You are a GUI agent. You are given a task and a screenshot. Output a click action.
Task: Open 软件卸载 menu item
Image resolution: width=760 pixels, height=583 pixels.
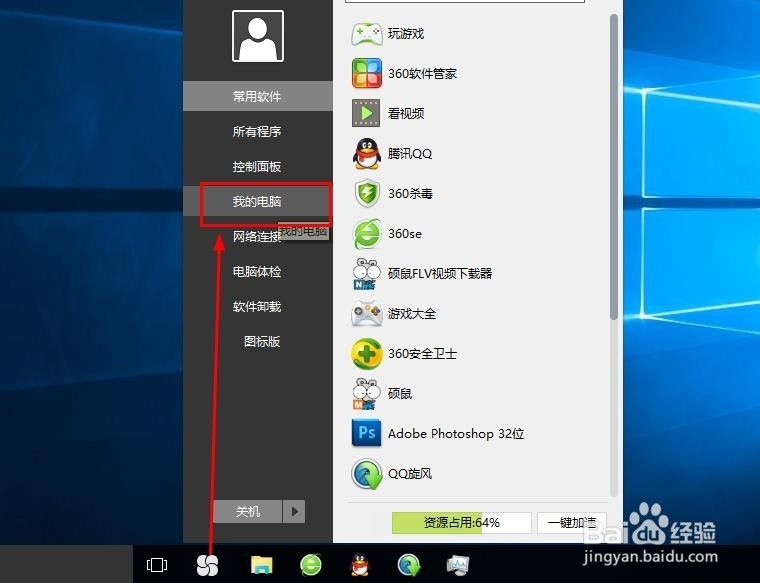coord(258,306)
